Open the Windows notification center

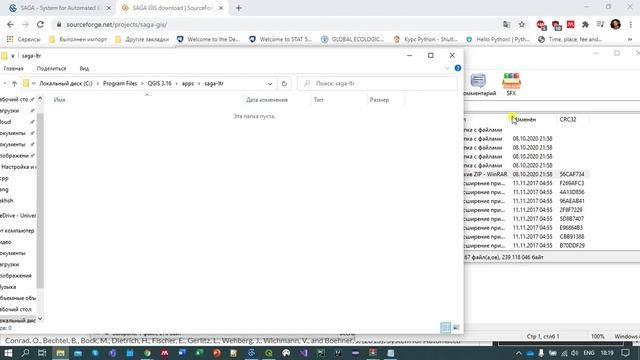[x=625, y=353]
